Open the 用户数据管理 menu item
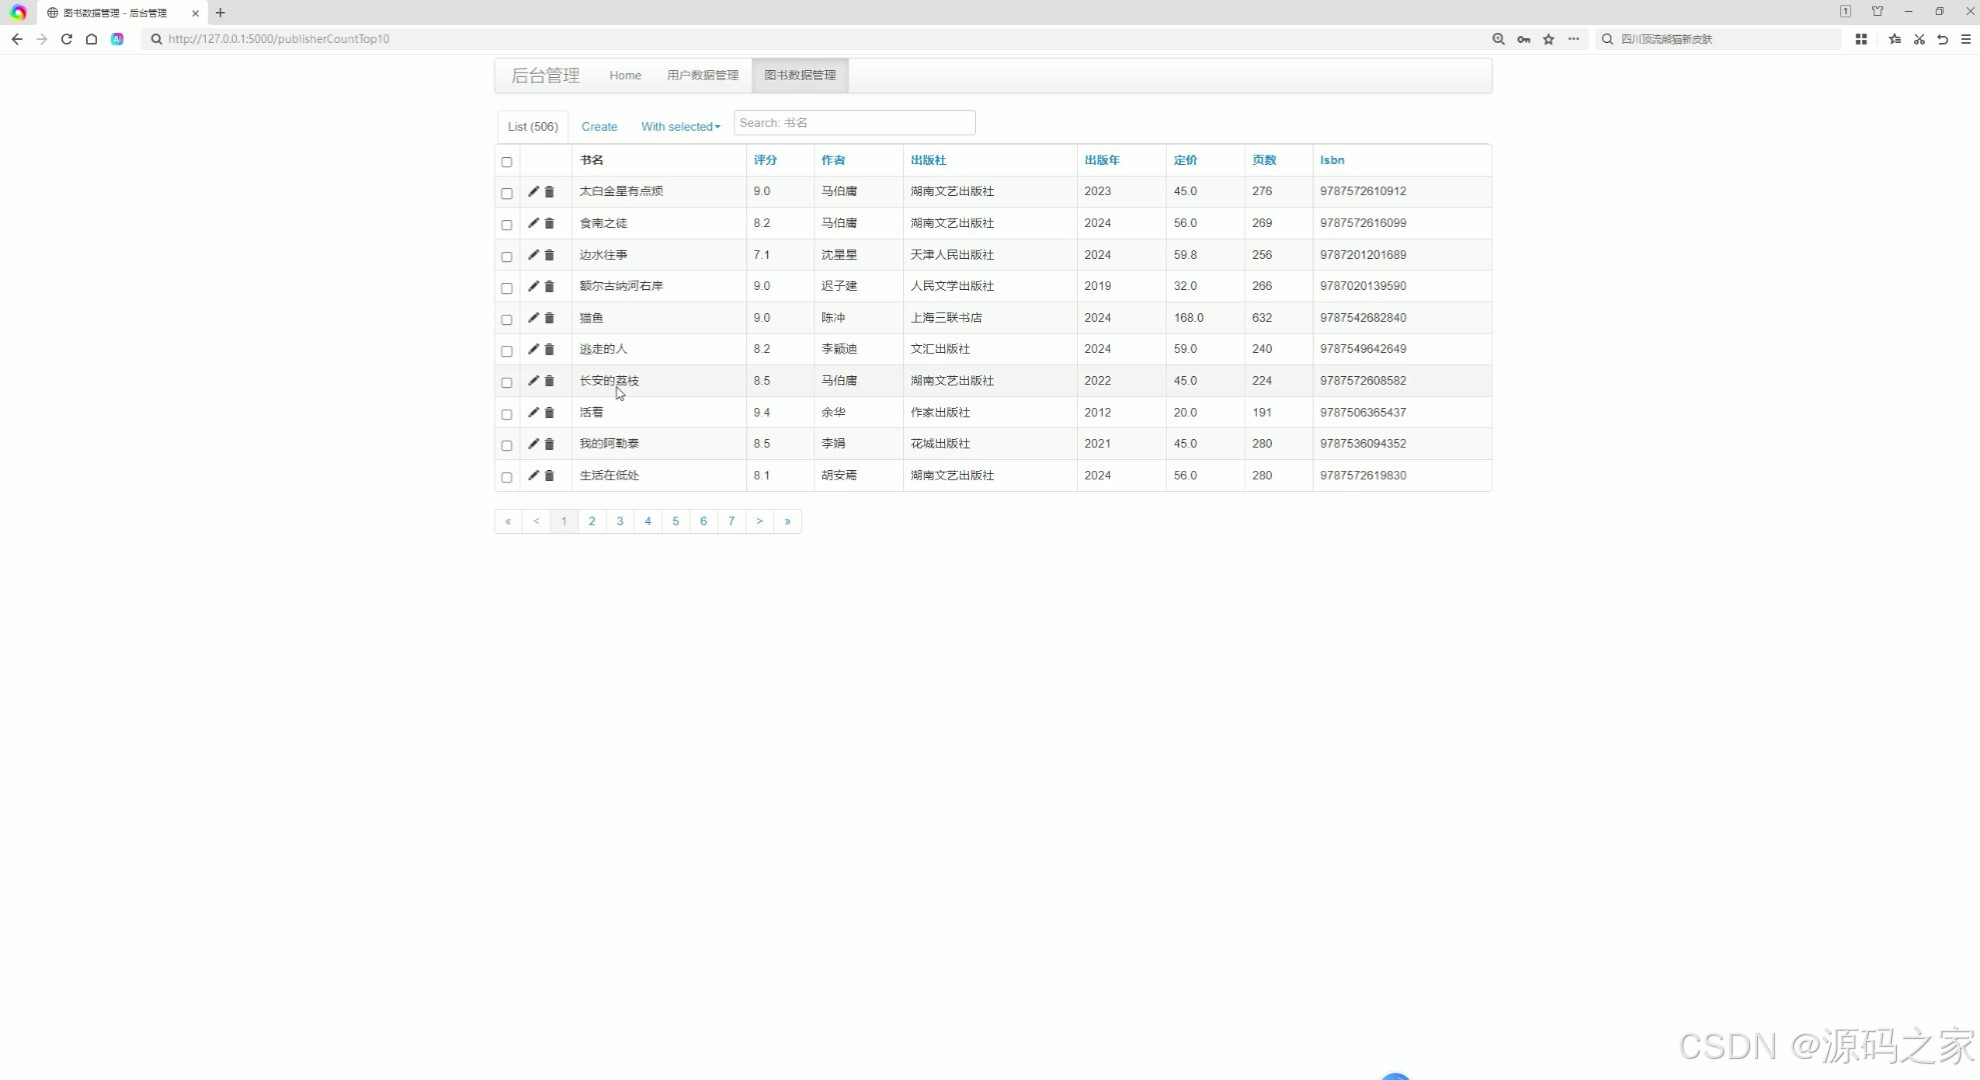The height and width of the screenshot is (1080, 1980). 702,75
